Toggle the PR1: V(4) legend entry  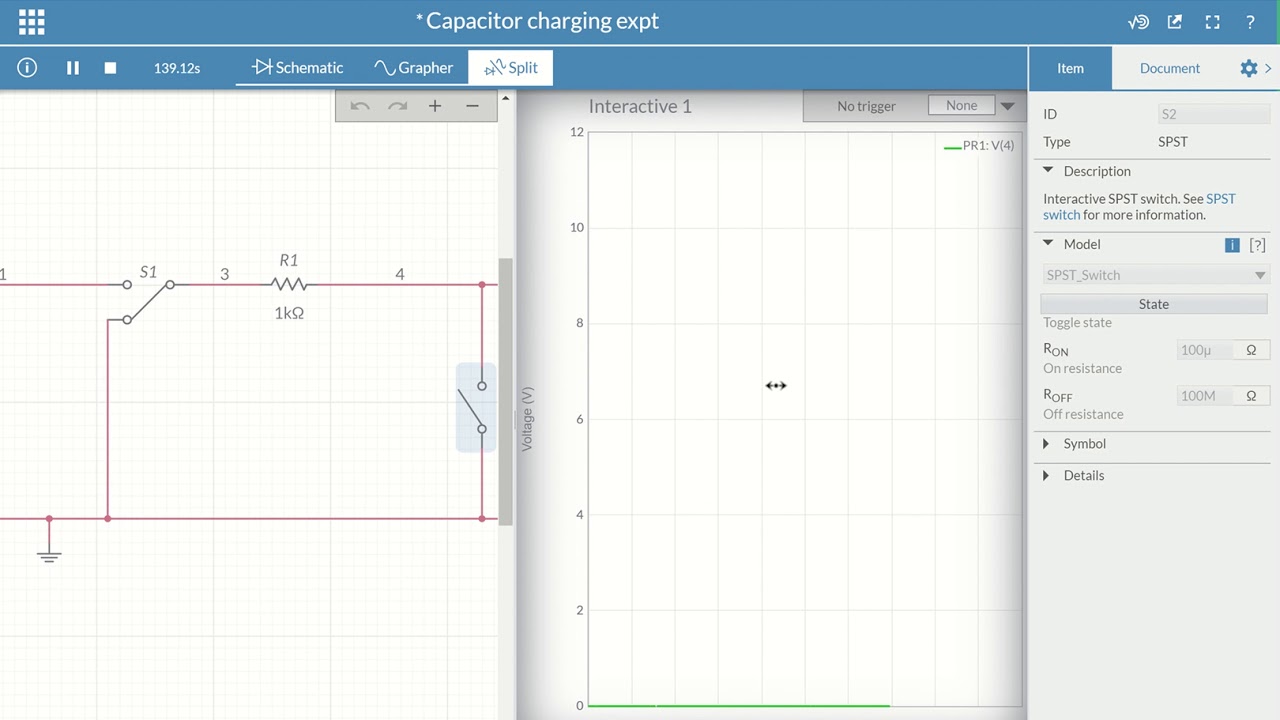[979, 146]
